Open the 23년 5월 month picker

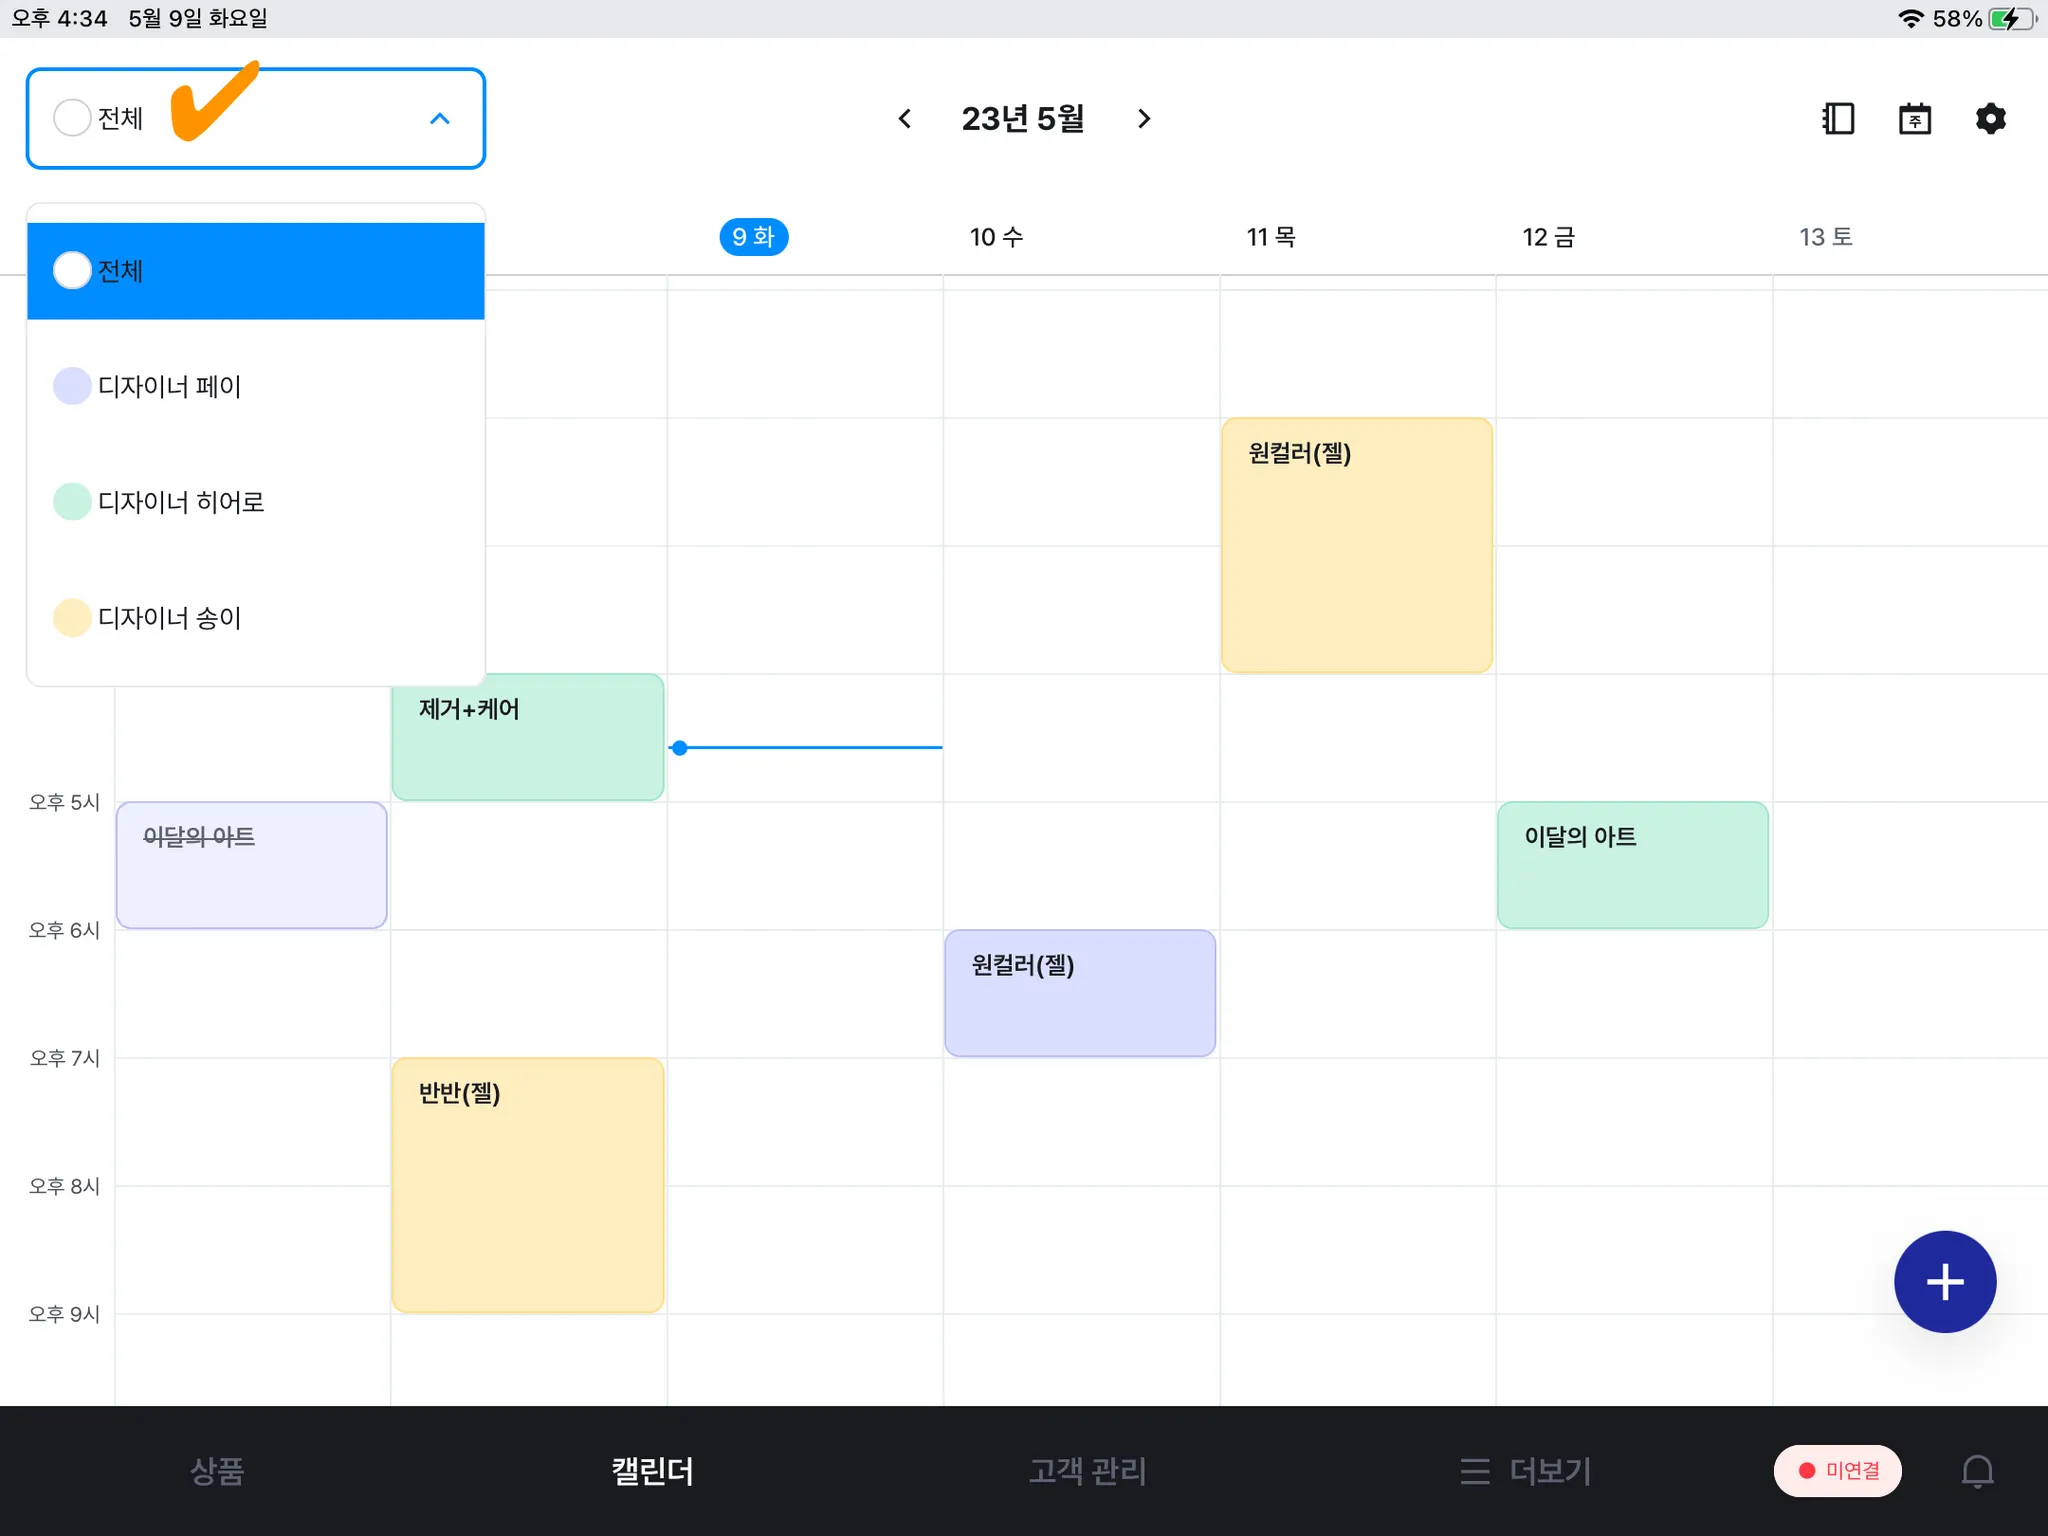pos(1022,119)
